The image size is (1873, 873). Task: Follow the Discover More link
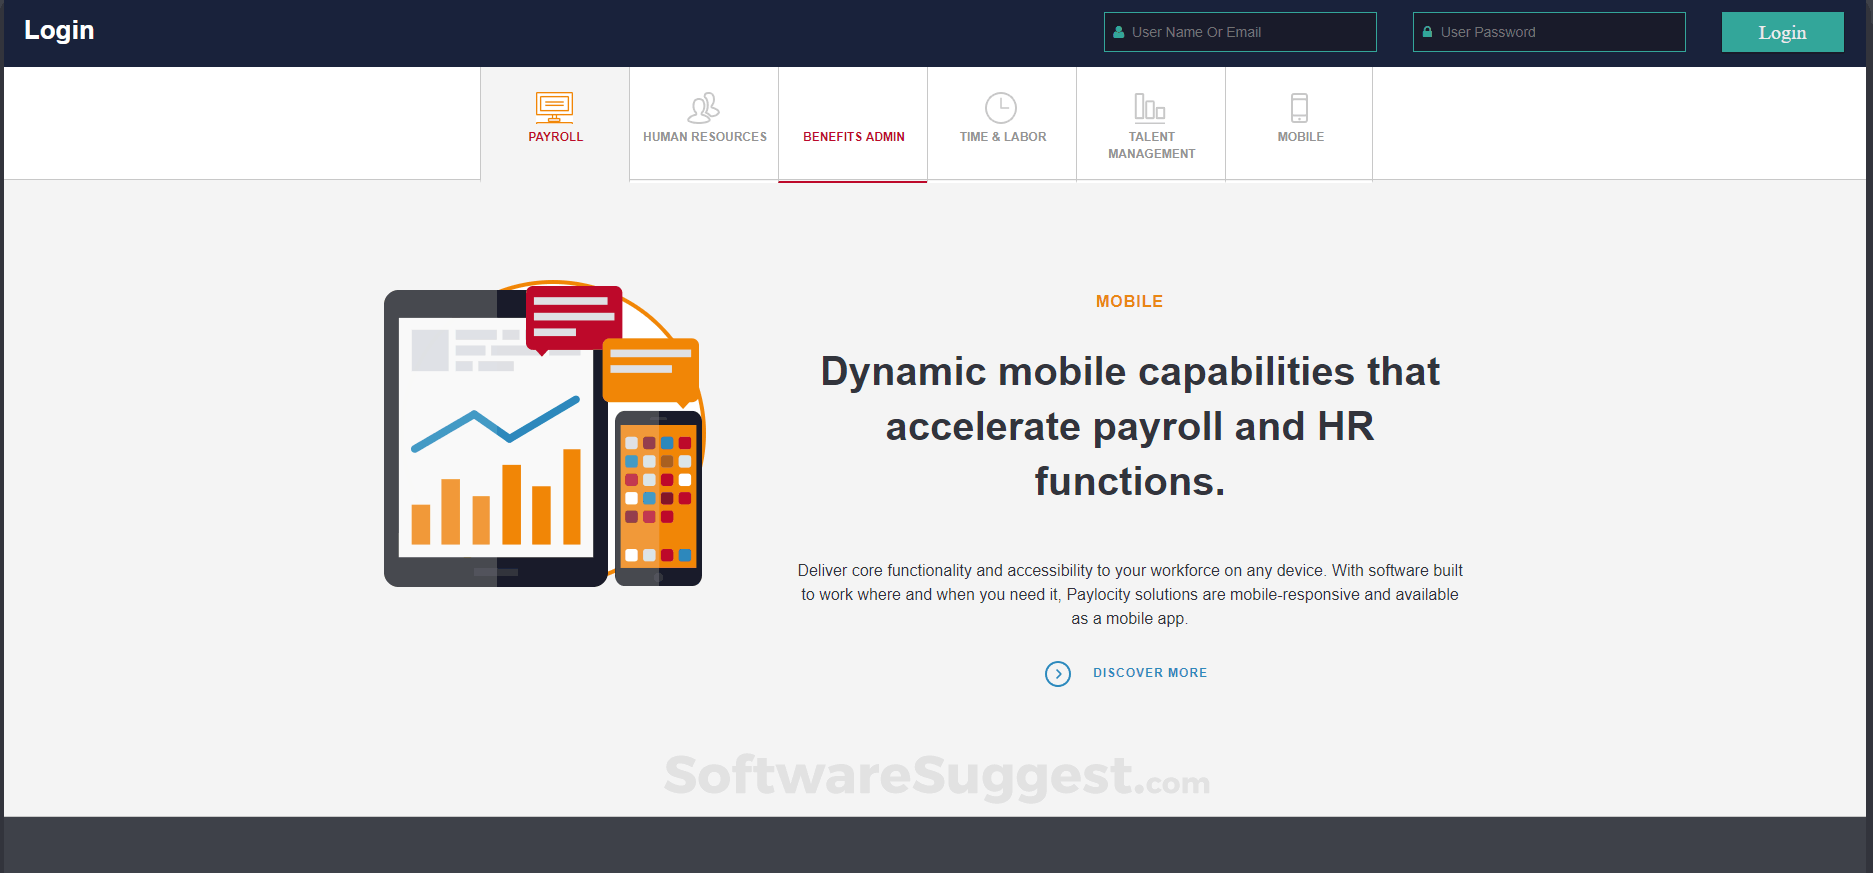point(1150,673)
